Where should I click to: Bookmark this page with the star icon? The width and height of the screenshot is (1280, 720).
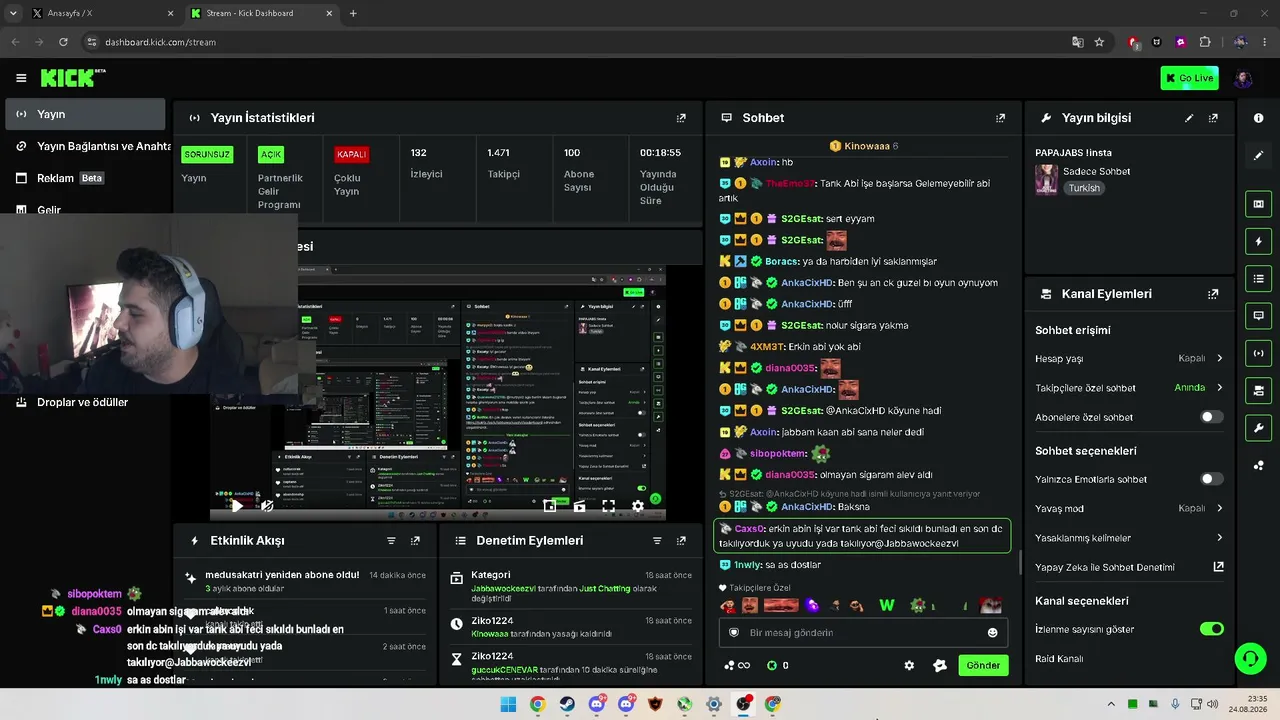point(1099,42)
